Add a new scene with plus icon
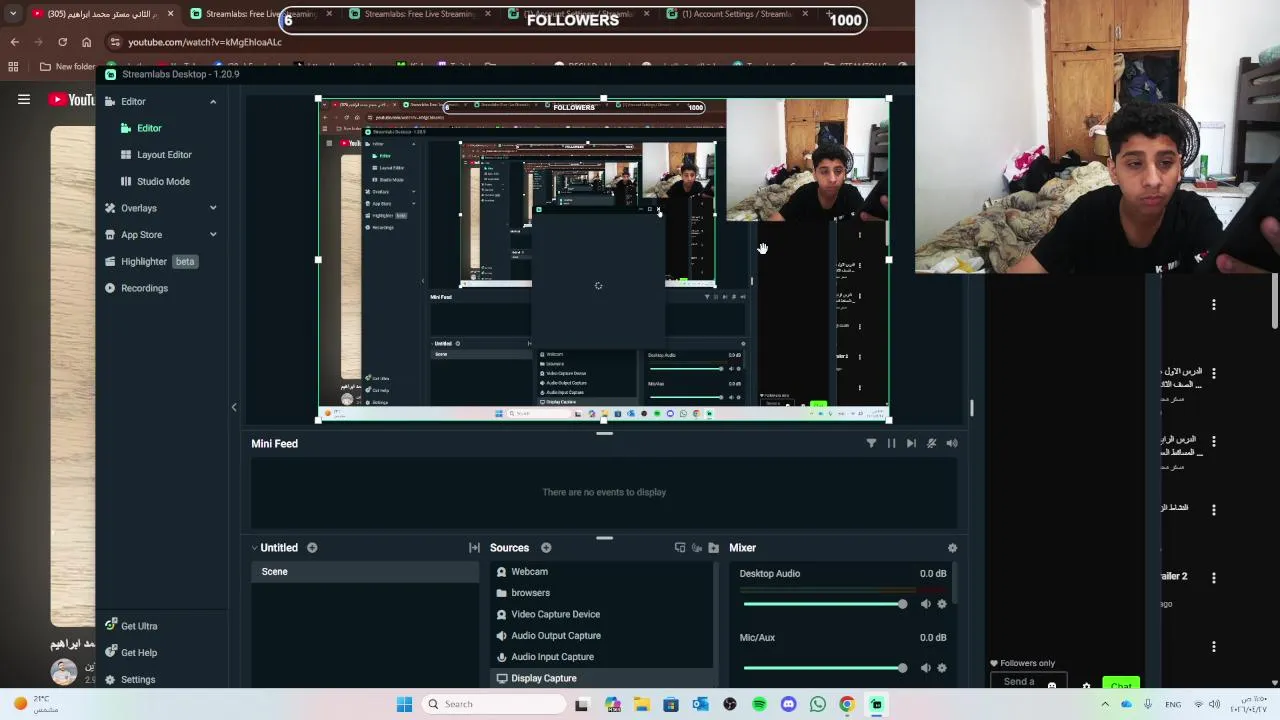 [312, 548]
